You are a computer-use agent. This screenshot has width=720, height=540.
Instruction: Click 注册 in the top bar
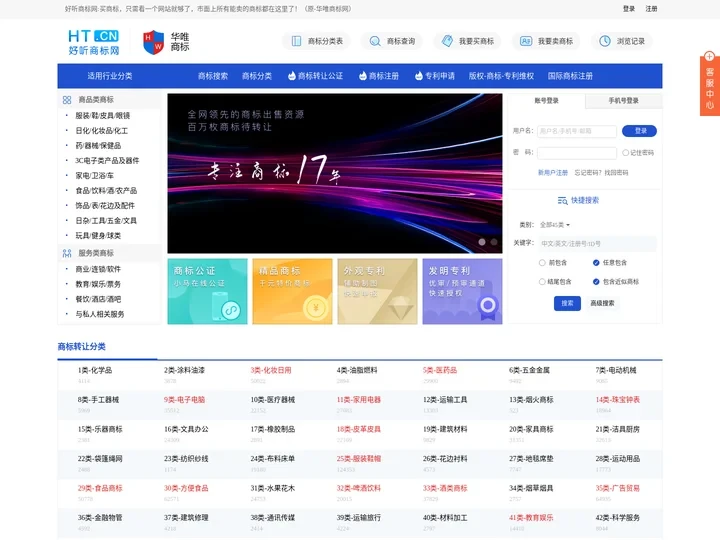pyautogui.click(x=651, y=9)
